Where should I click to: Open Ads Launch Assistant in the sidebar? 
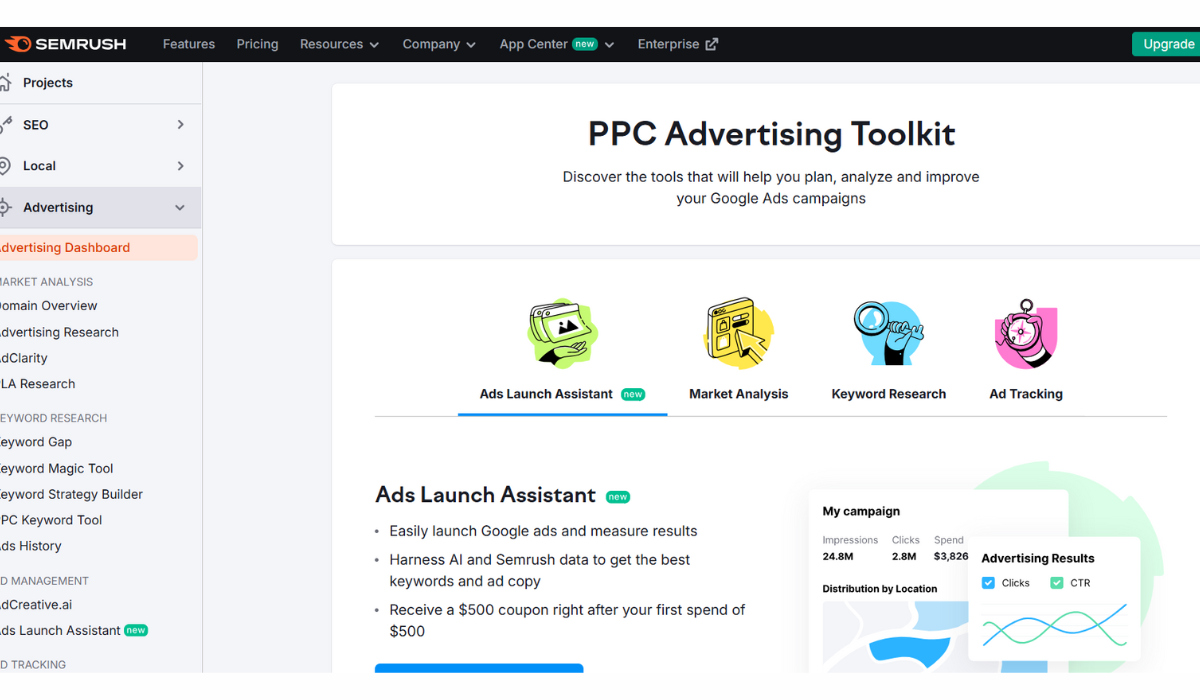(60, 630)
